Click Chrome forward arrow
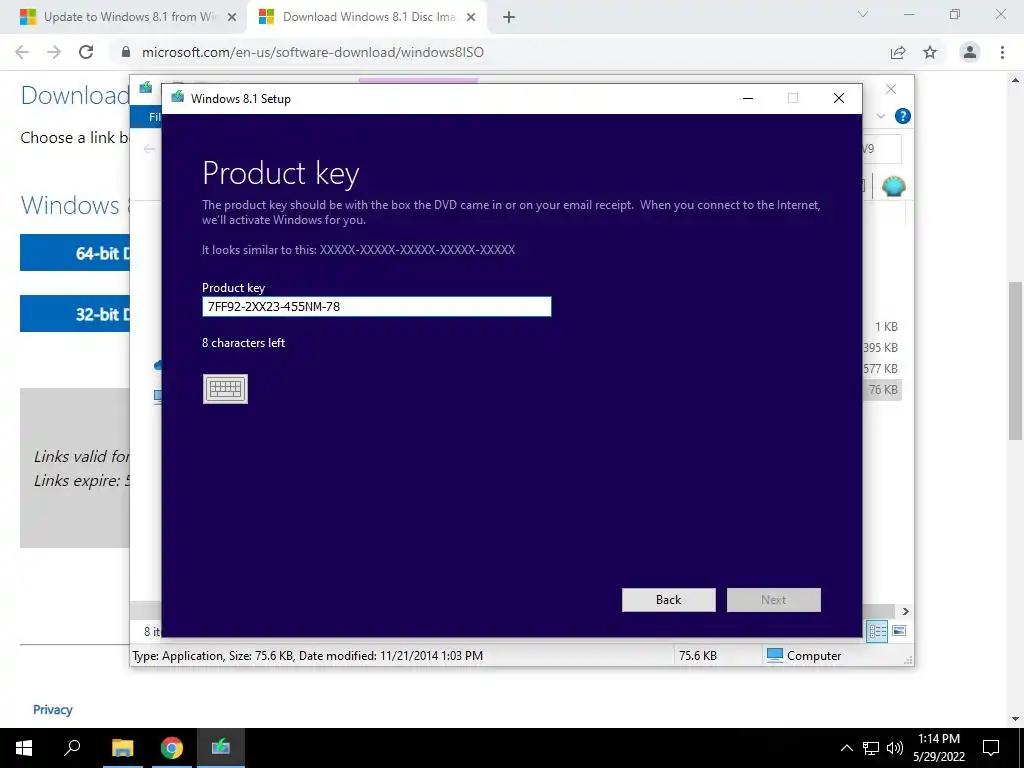The width and height of the screenshot is (1024, 768). point(54,52)
